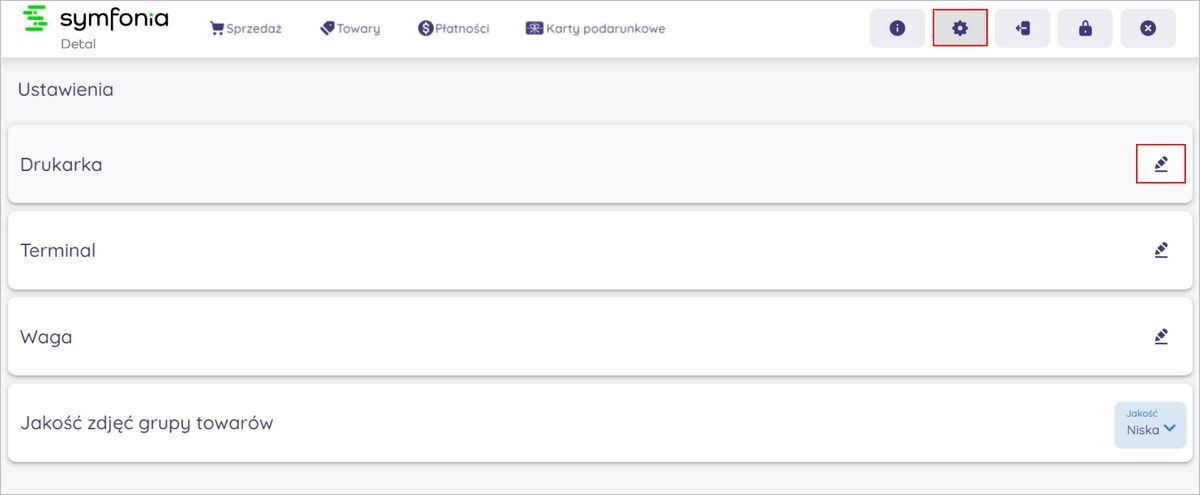Click the X close icon in header
Image resolution: width=1200 pixels, height=495 pixels.
[1147, 29]
